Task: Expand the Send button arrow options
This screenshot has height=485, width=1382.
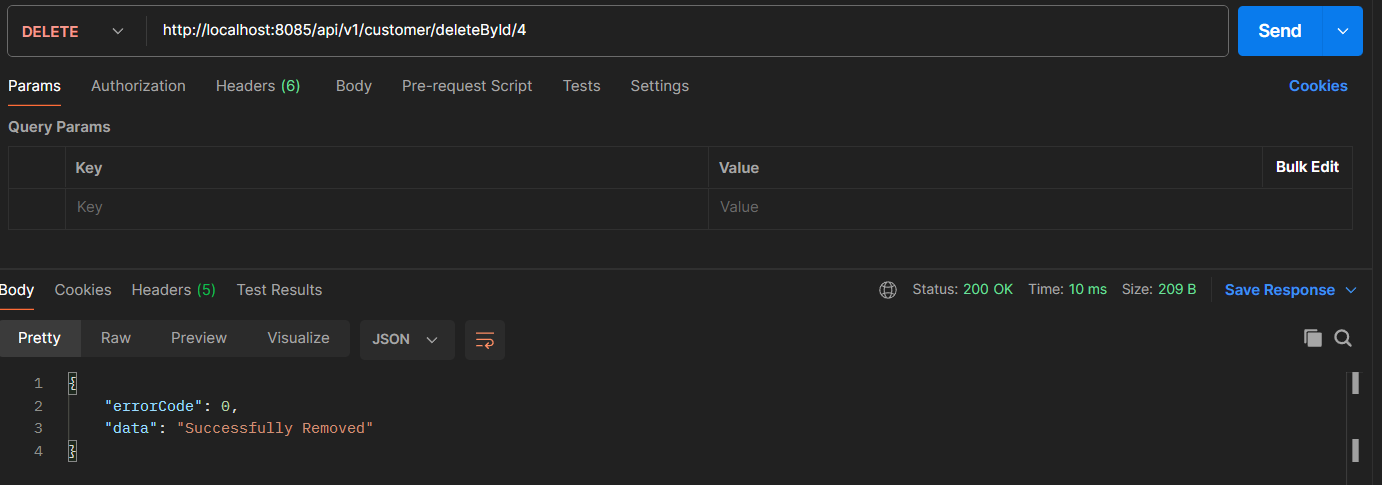Action: [x=1342, y=31]
